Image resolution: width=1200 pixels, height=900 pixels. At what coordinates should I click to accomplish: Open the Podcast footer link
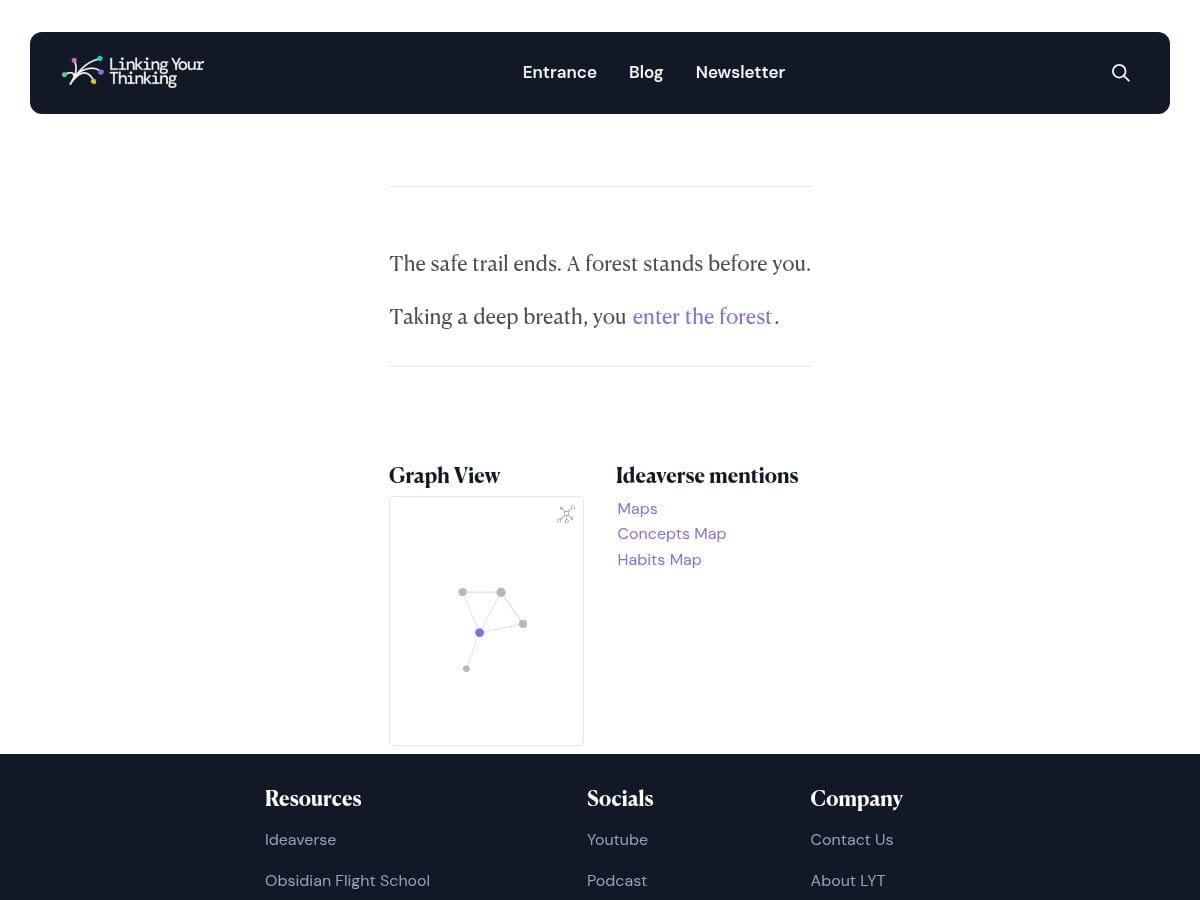(617, 881)
